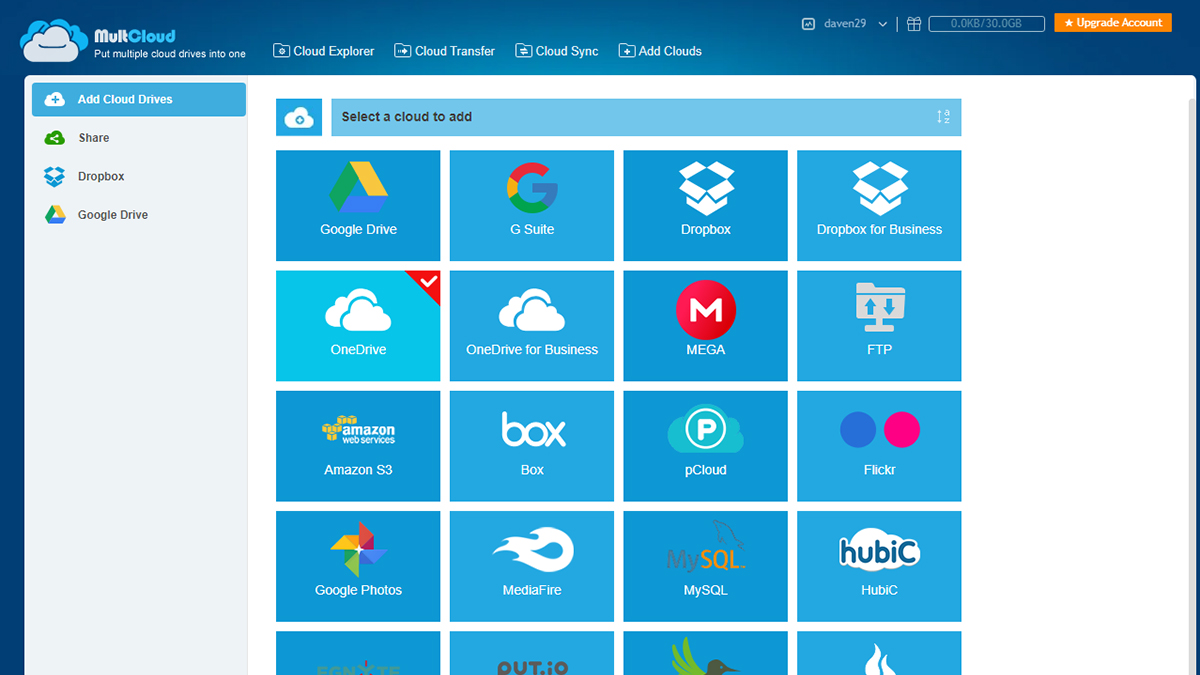Choose the Box cloud tile
Screen dimensions: 1200x675
pos(532,446)
